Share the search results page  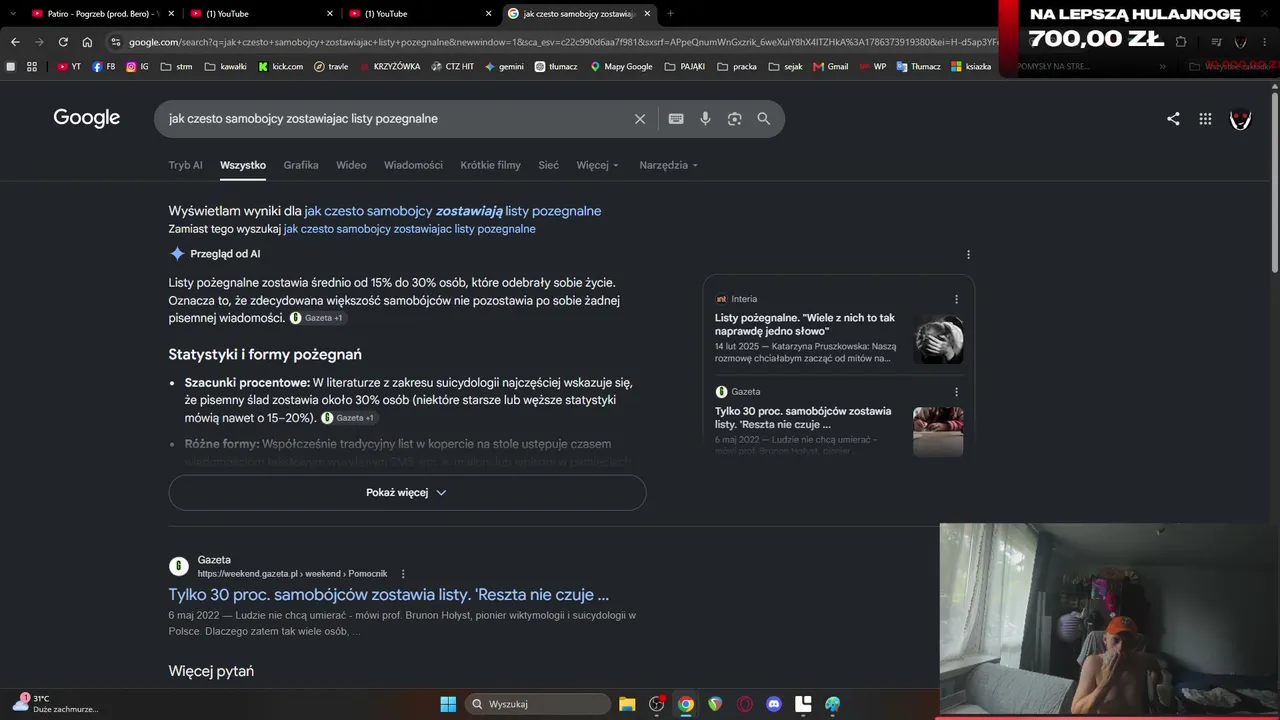(x=1173, y=119)
